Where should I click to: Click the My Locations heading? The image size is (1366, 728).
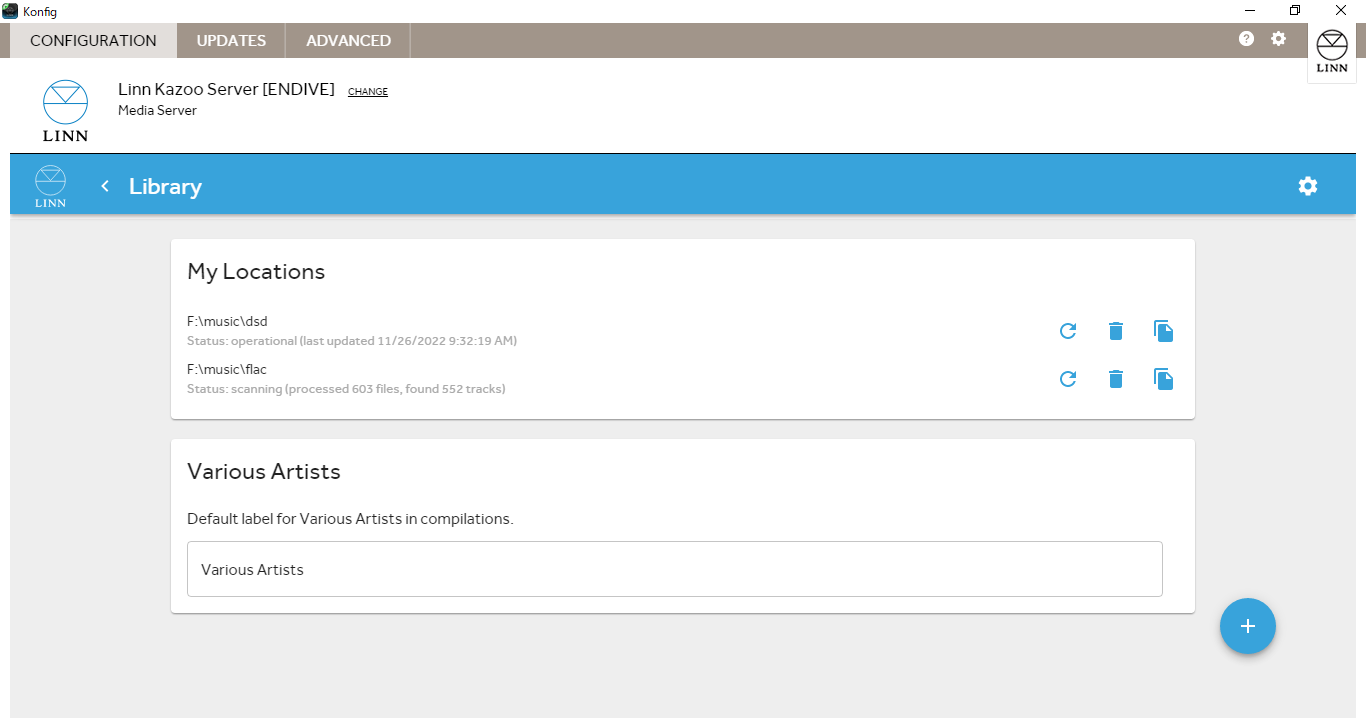pos(256,272)
